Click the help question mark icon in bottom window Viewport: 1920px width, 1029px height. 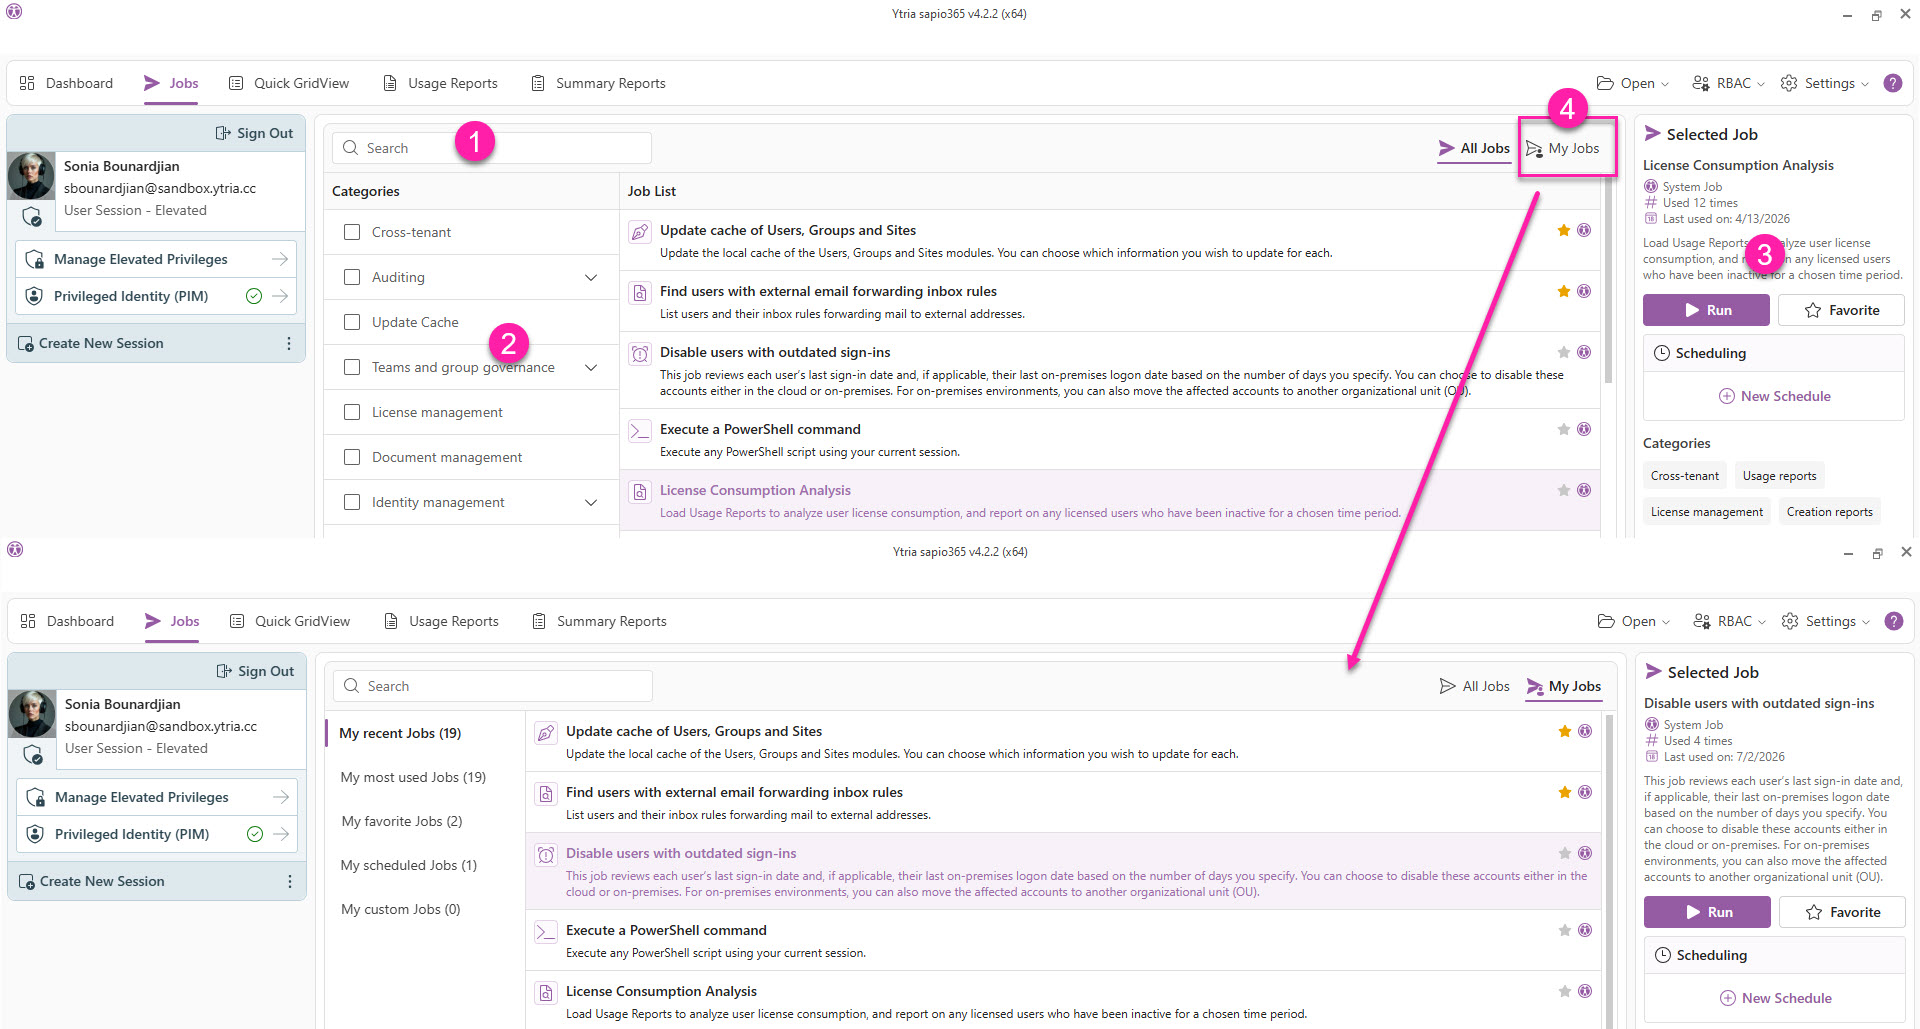point(1894,621)
